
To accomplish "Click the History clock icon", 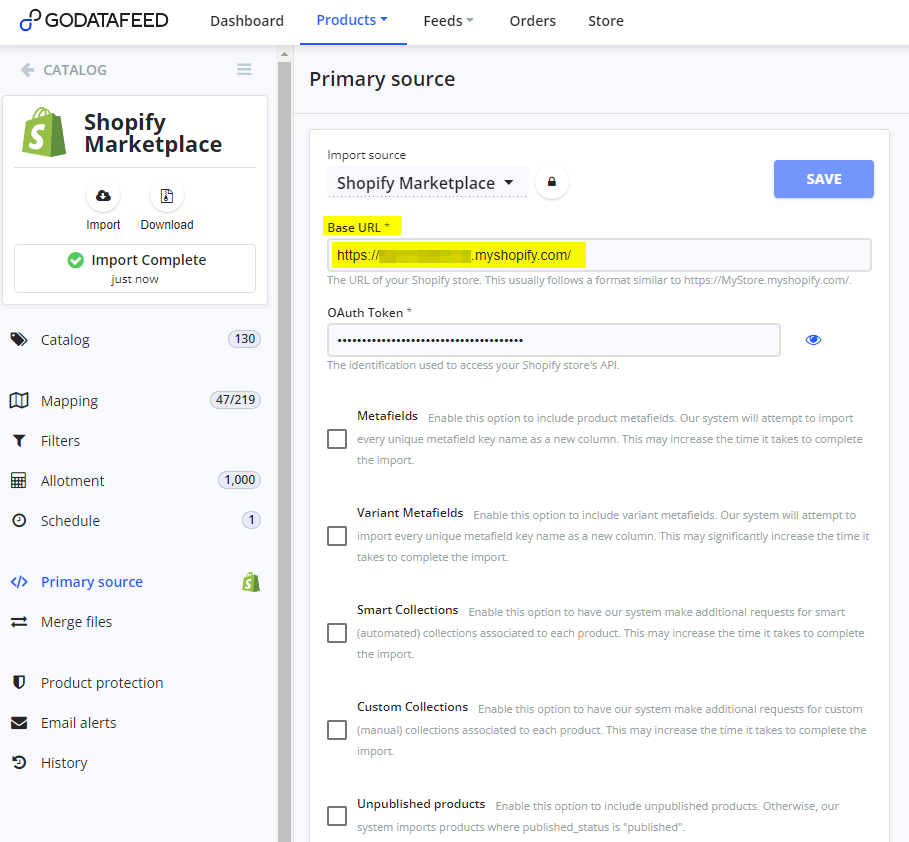I will pos(19,762).
